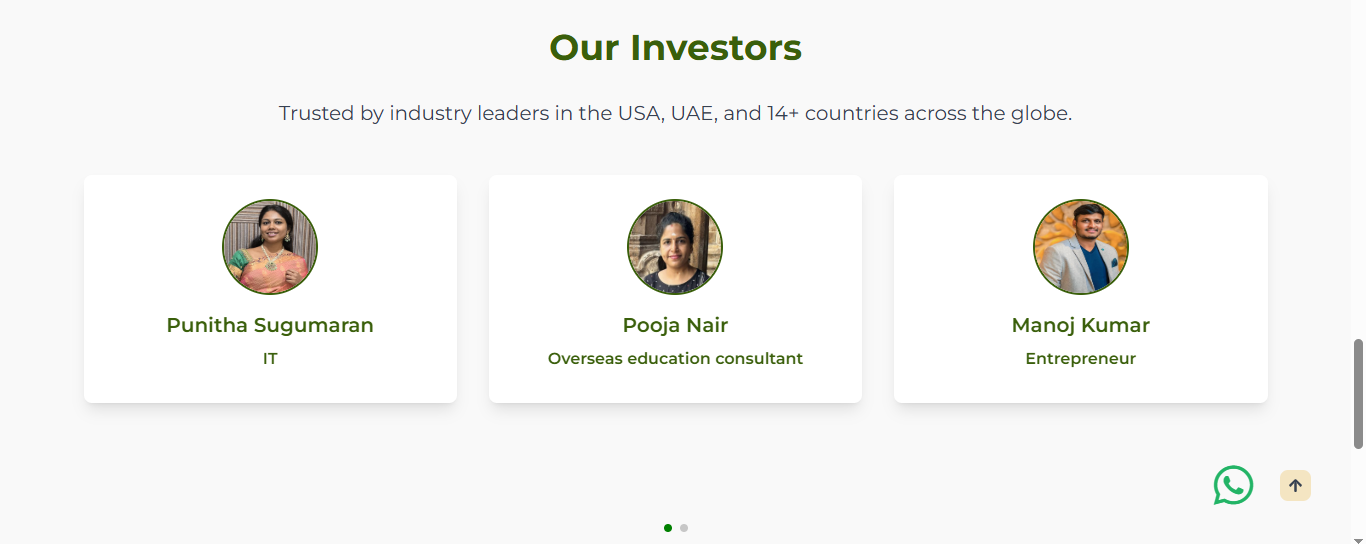Select the Punitha Sugumaran name text
Screen dimensions: 1366x544
click(270, 325)
